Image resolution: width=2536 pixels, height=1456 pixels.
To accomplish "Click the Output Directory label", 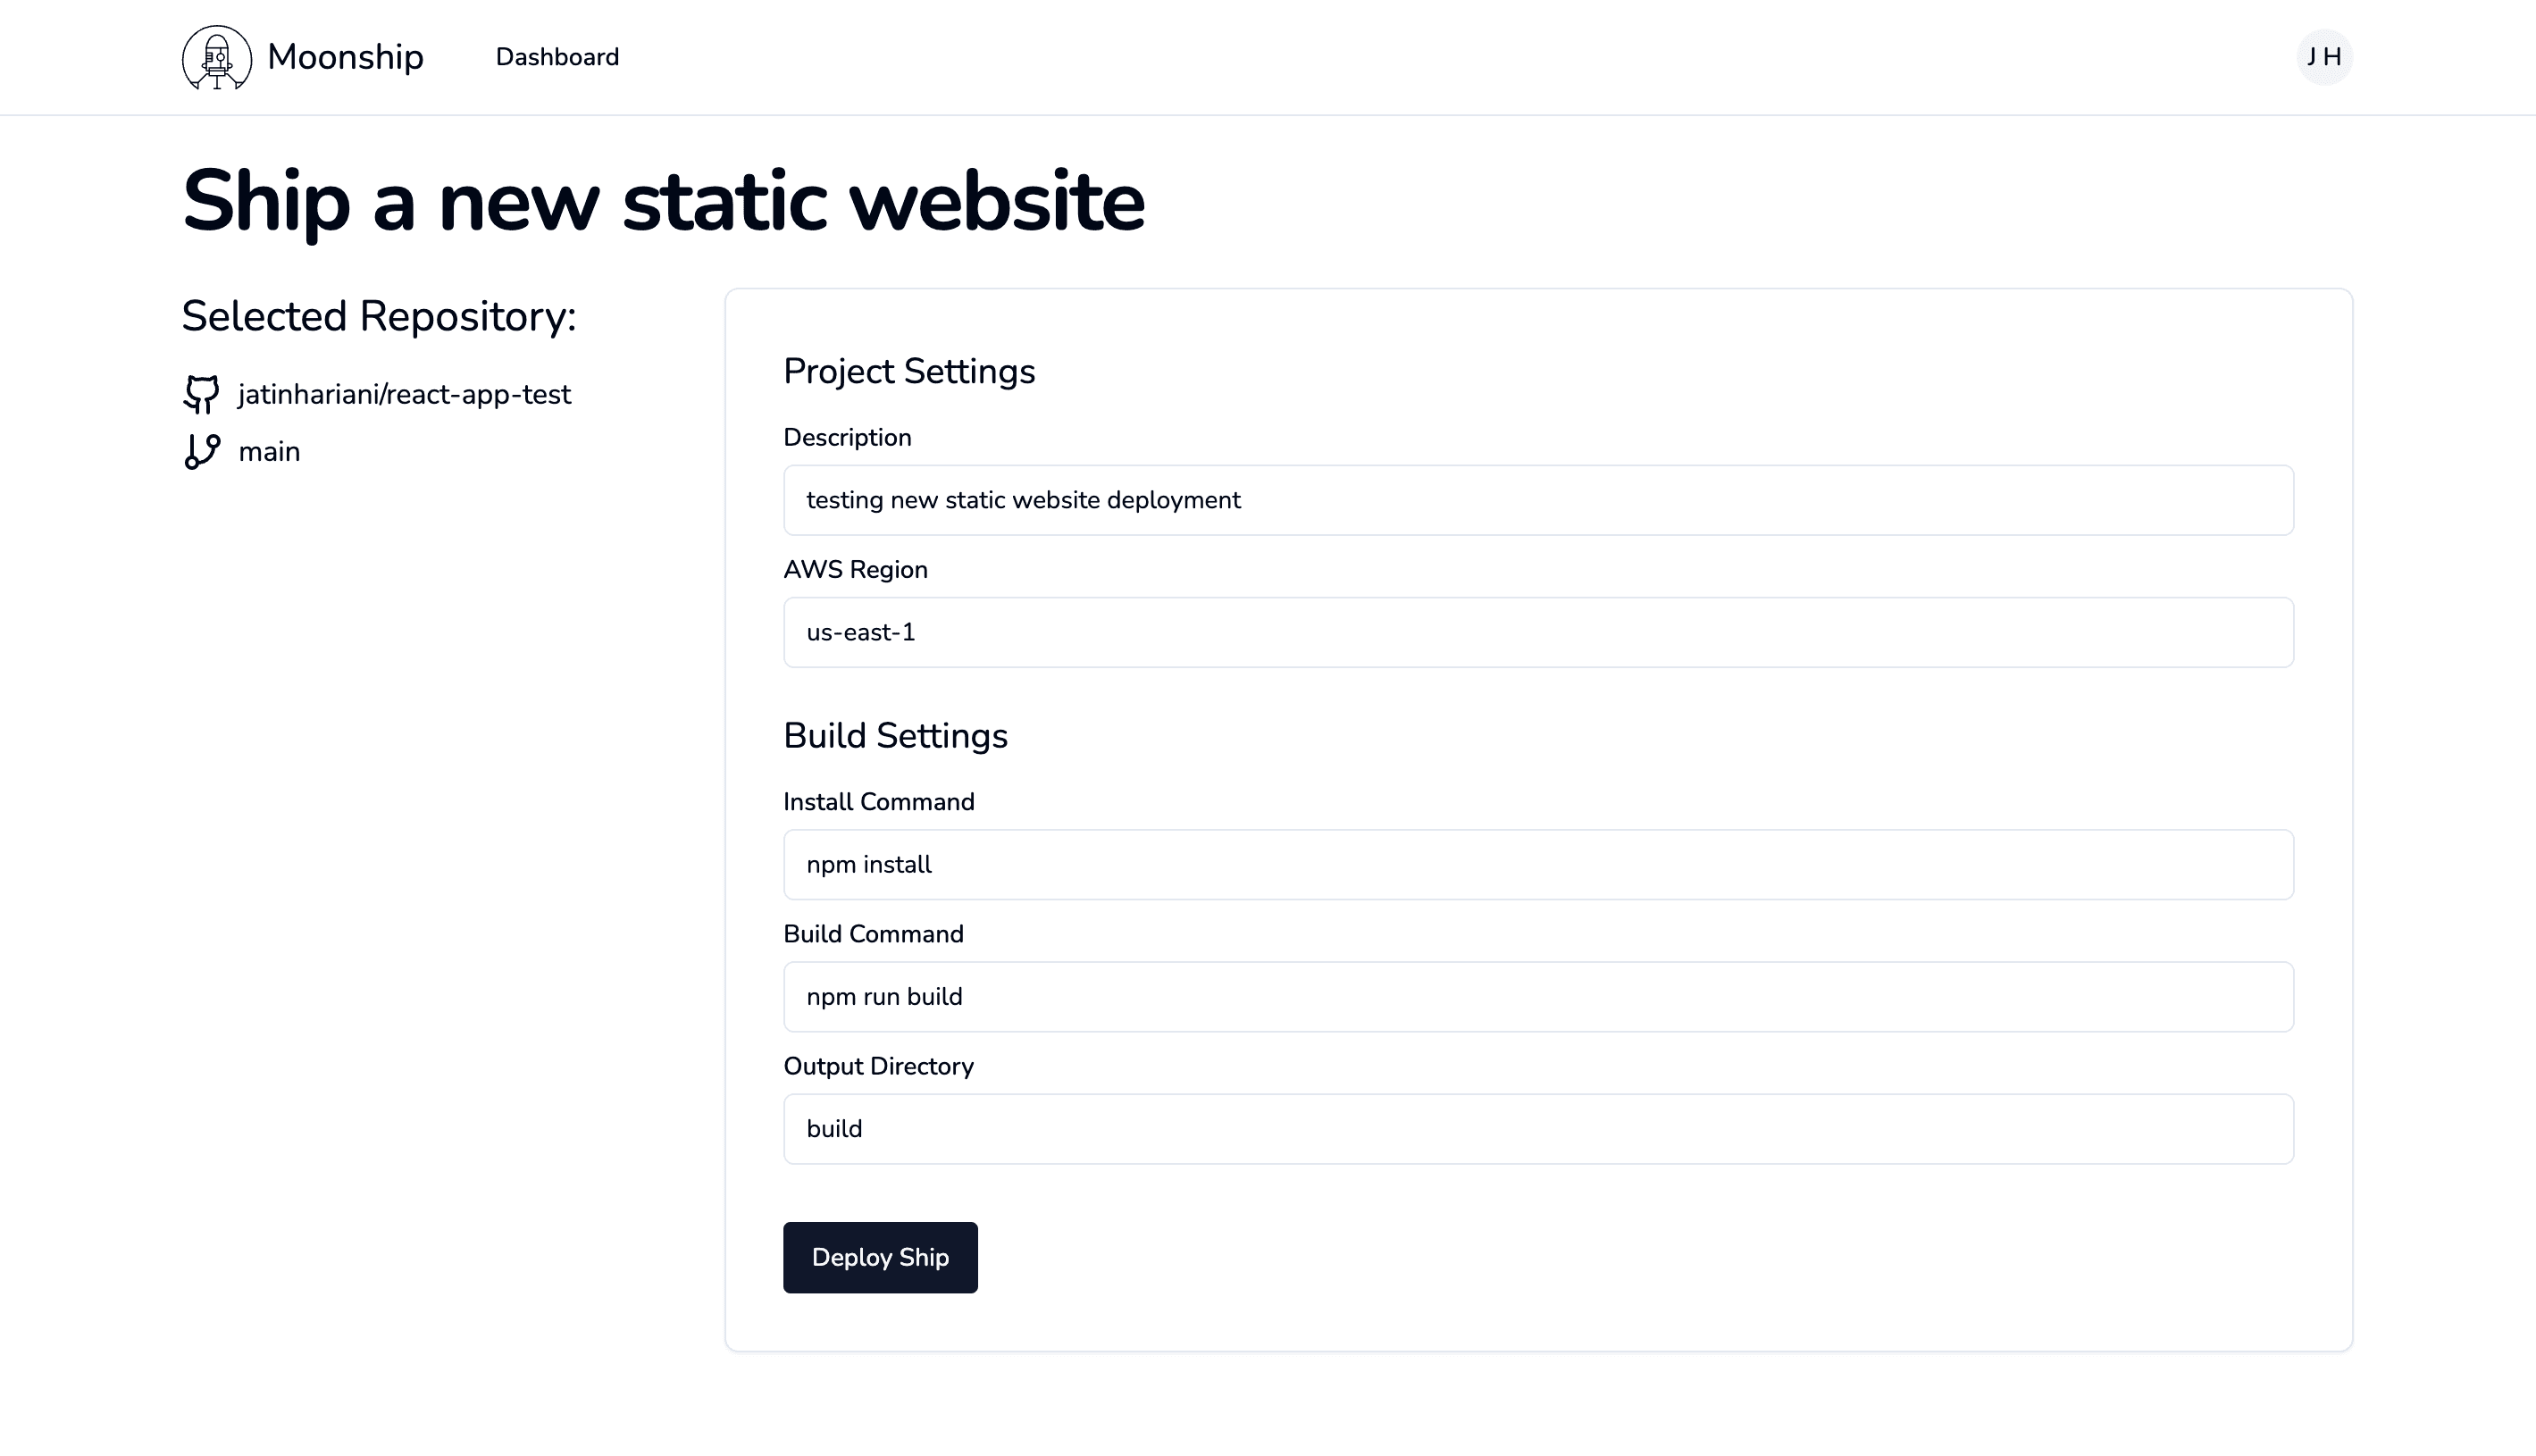I will 878,1066.
